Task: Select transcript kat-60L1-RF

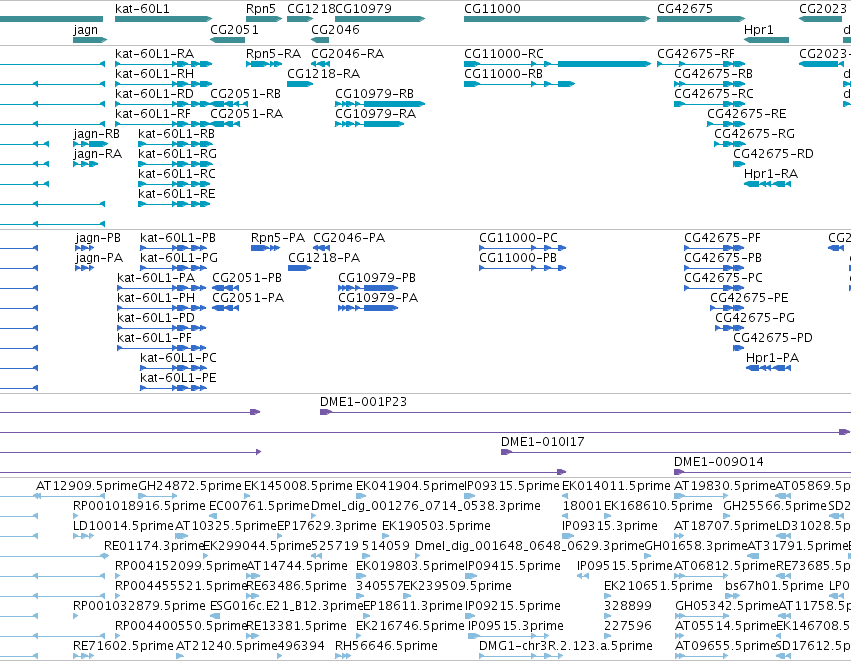Action: (x=163, y=124)
